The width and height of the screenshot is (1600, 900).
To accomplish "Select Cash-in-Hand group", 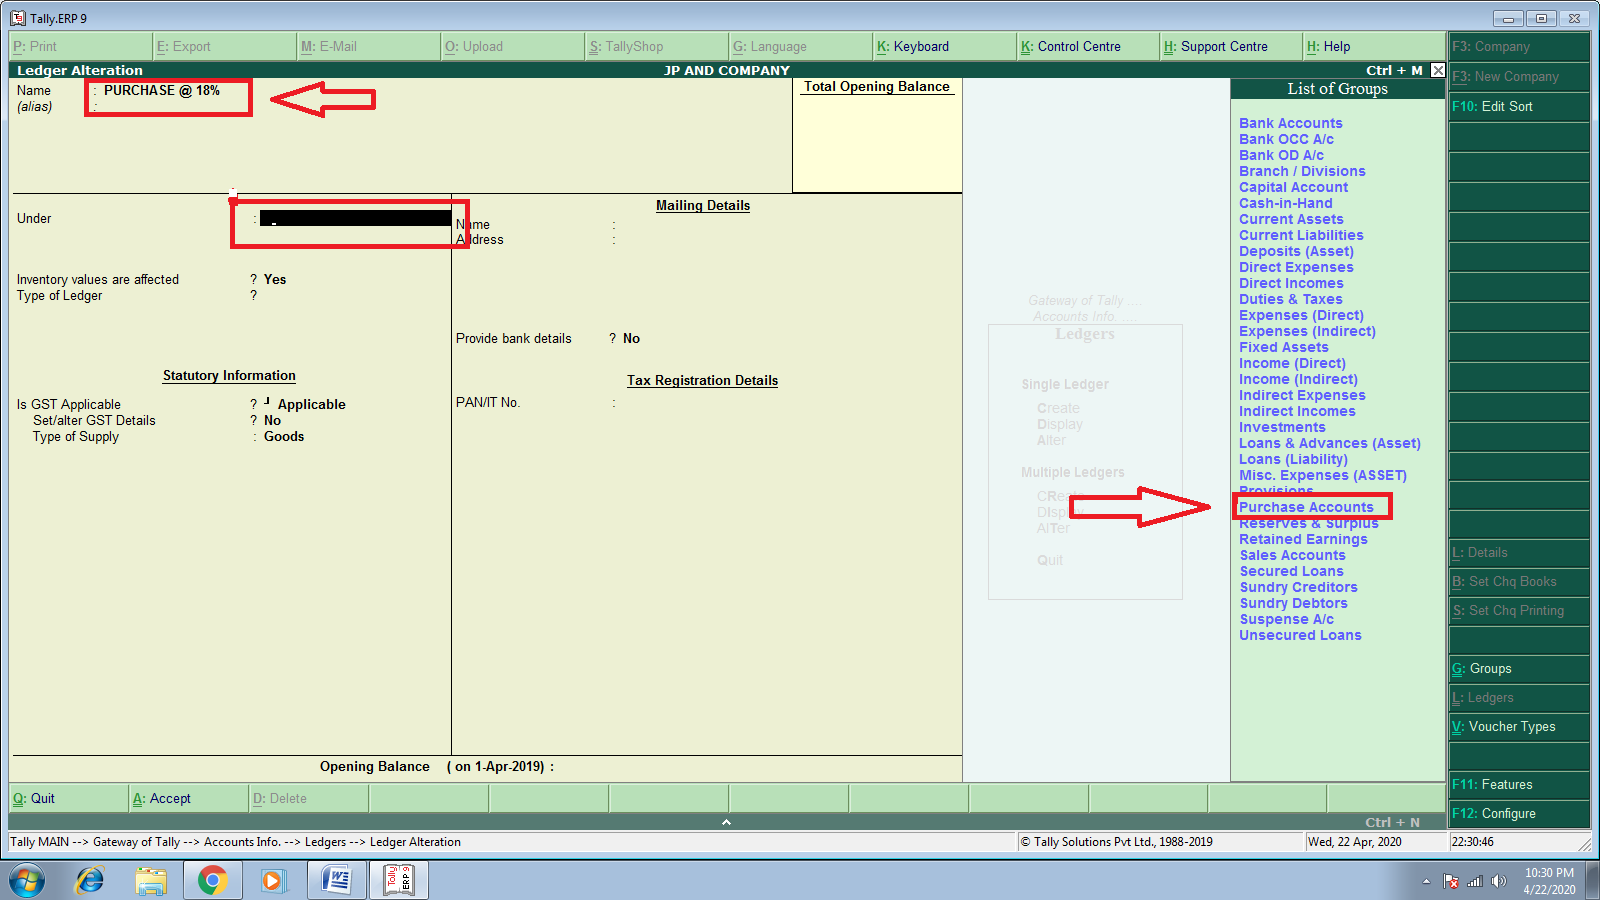I will coord(1285,203).
